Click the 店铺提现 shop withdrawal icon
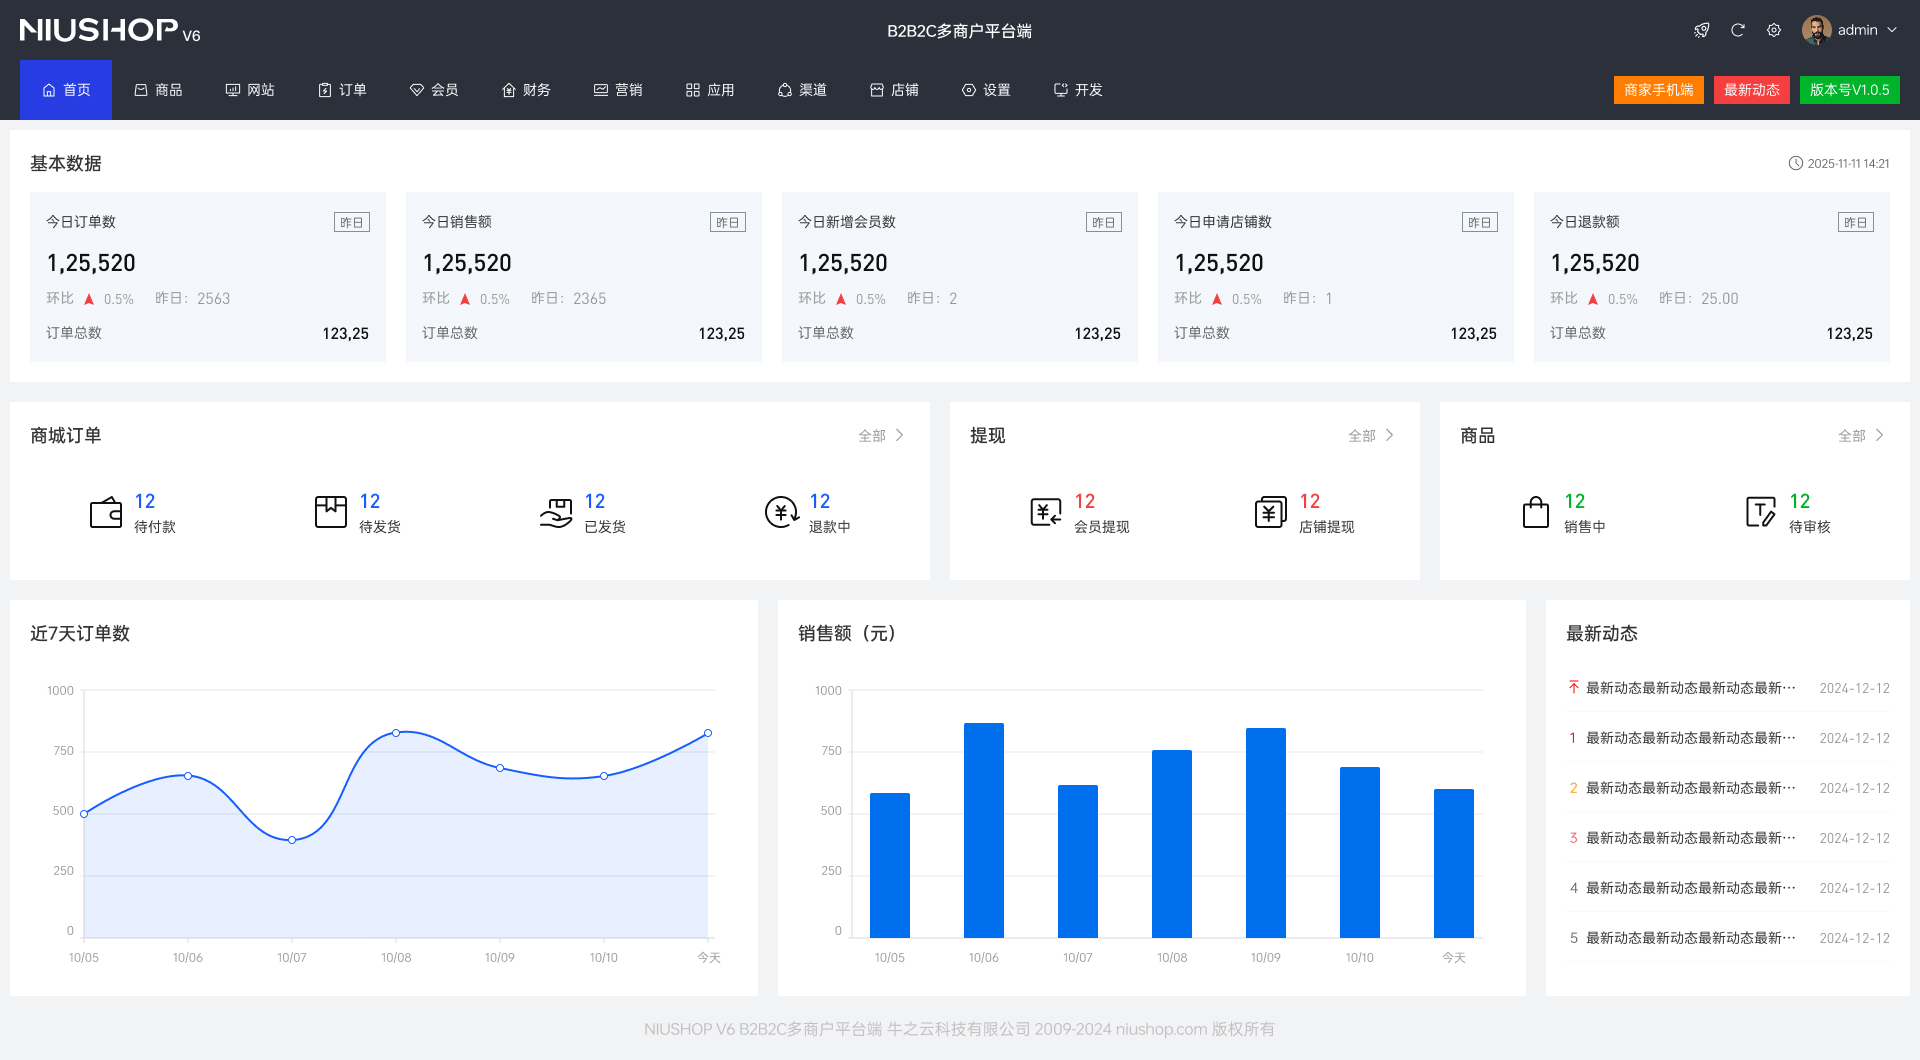Viewport: 1920px width, 1060px height. tap(1270, 511)
